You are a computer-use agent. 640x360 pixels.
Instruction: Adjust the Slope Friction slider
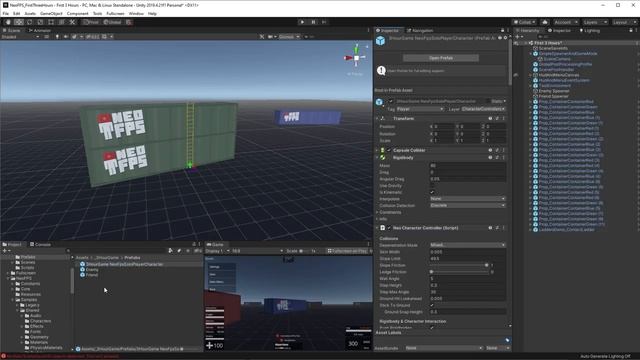459,265
